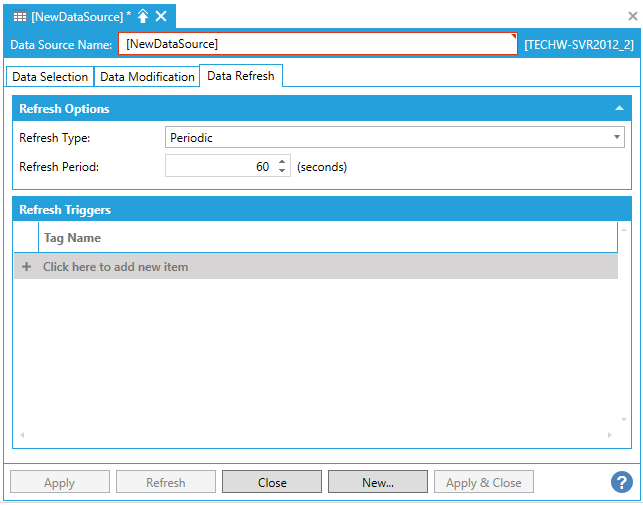643x505 pixels.
Task: Click the scroll-right arrow below Refresh Triggers list
Action: 611,435
